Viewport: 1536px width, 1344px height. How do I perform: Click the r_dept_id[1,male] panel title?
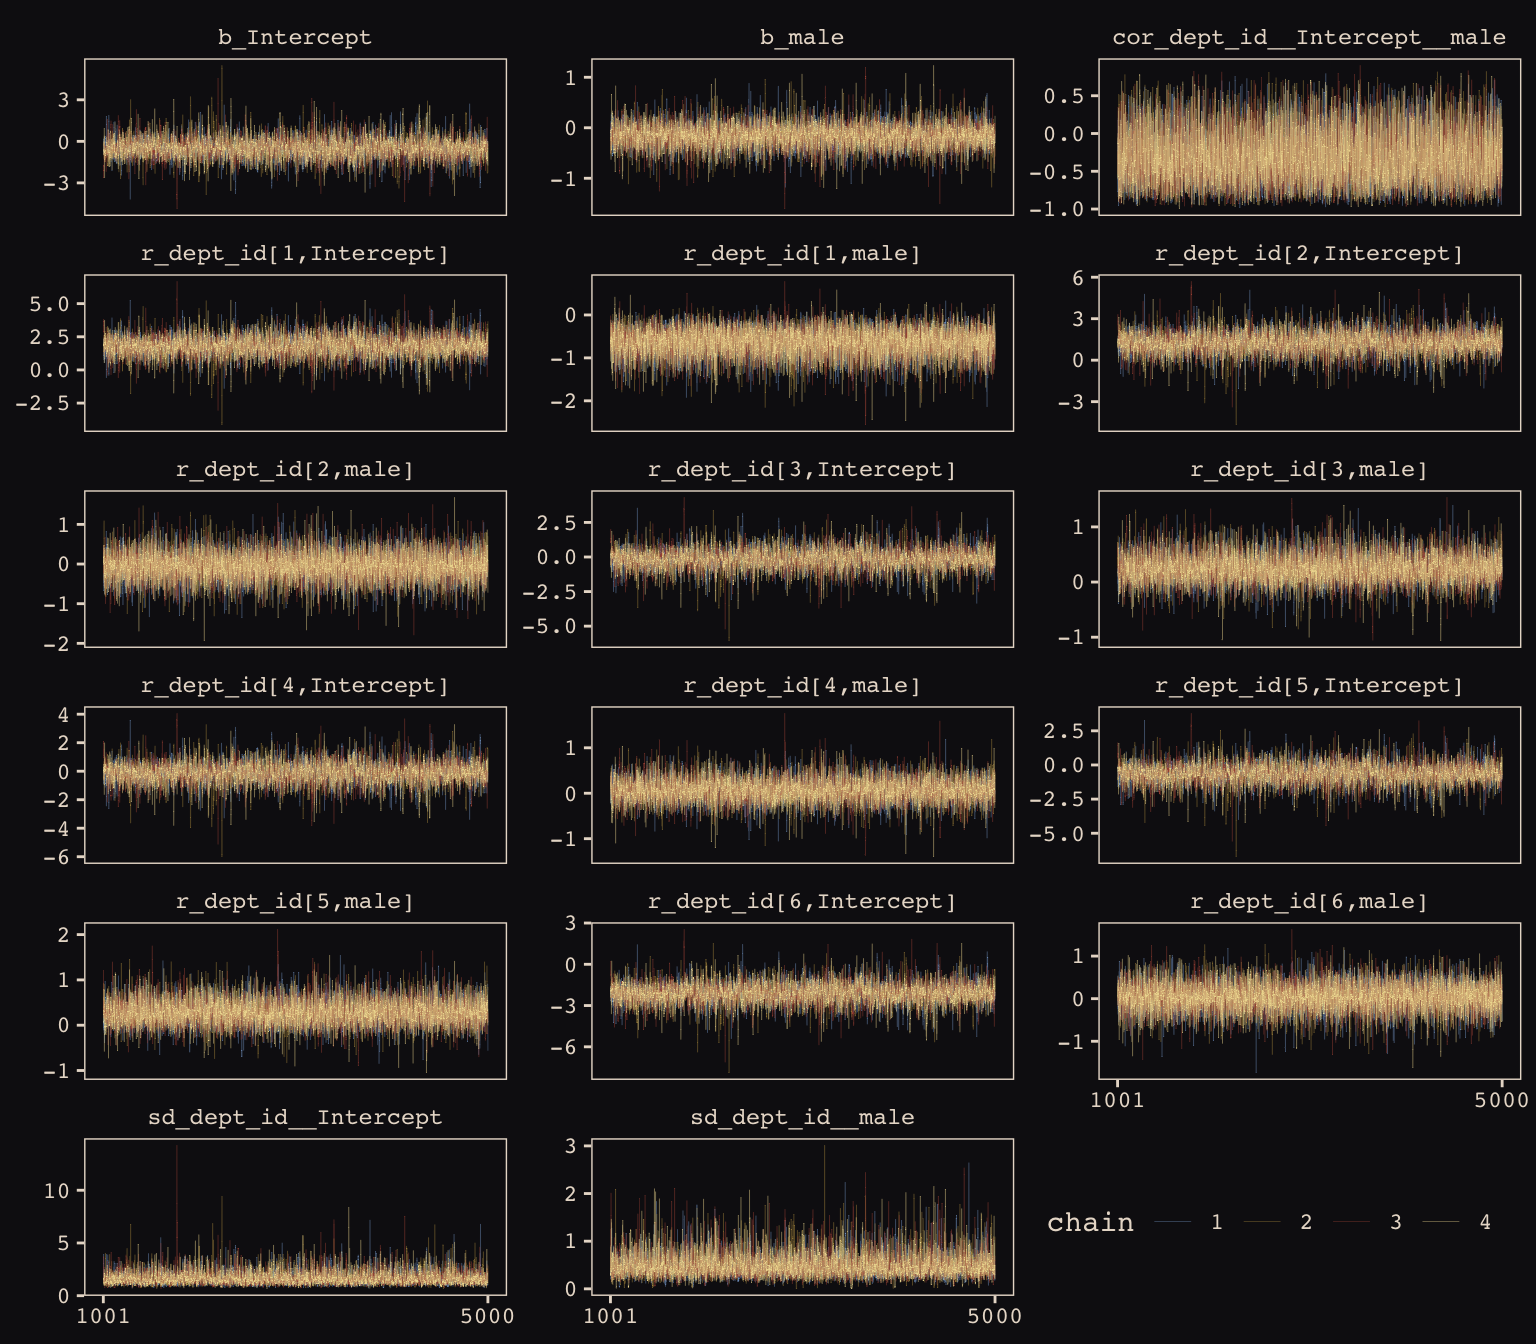tap(802, 254)
